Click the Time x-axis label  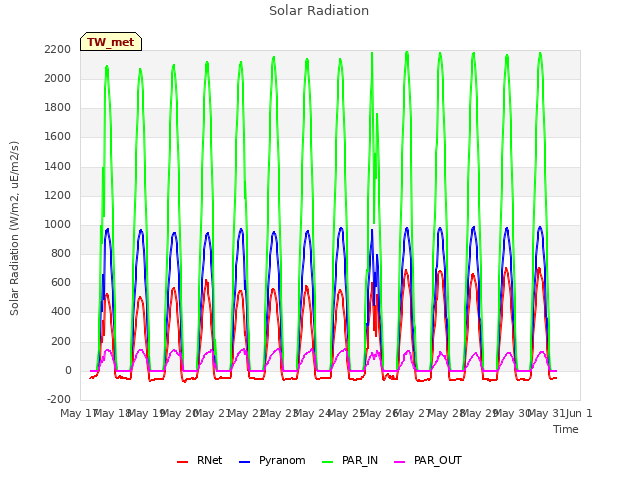pos(566,429)
